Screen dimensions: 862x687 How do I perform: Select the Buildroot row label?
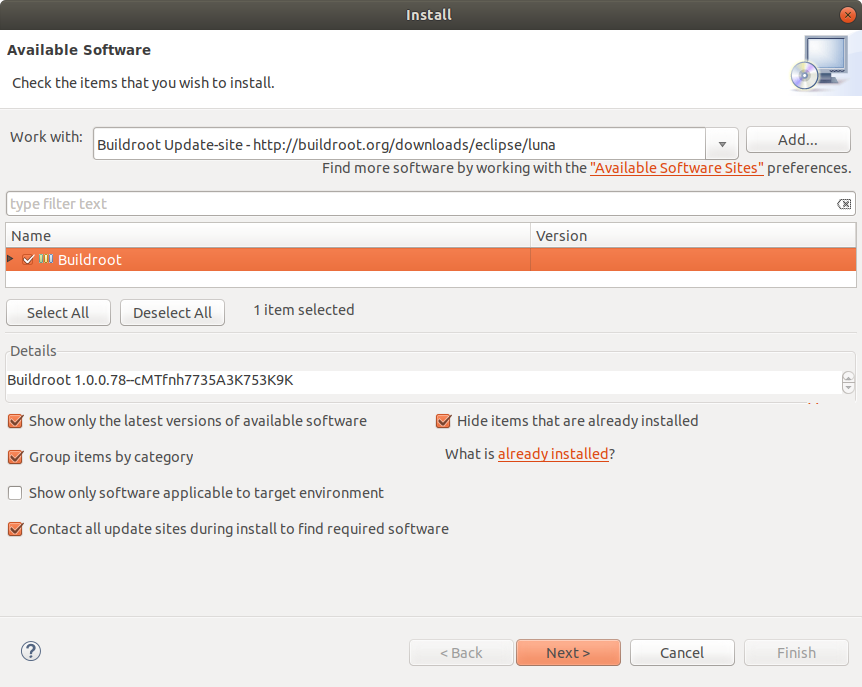click(x=90, y=259)
